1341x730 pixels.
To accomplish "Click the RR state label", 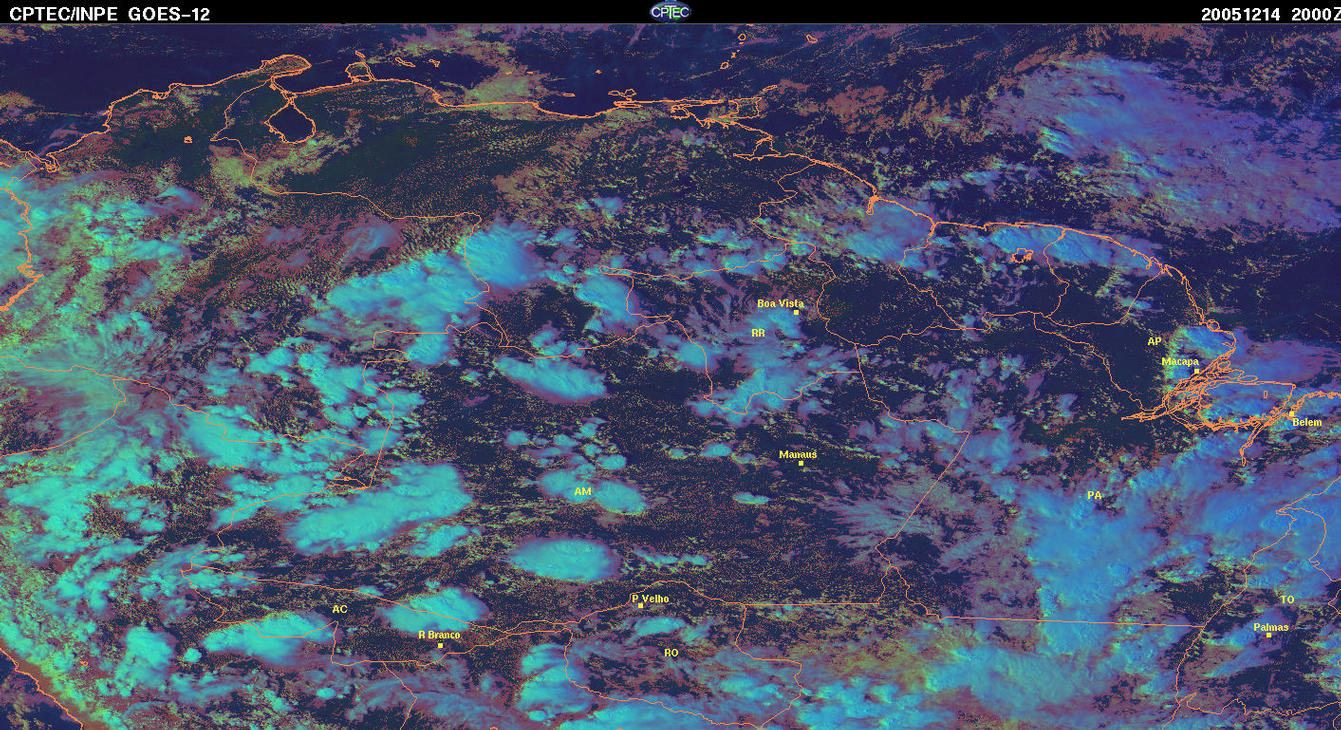I will [x=758, y=332].
